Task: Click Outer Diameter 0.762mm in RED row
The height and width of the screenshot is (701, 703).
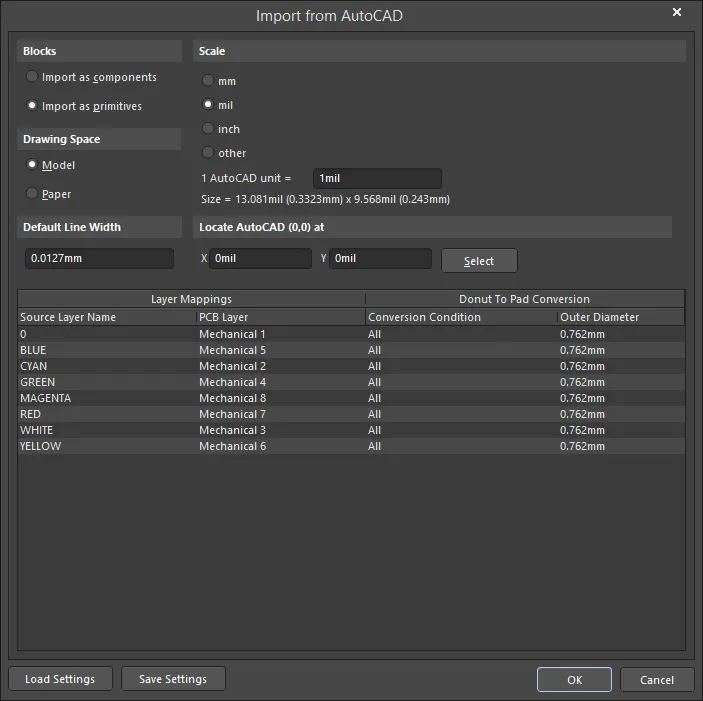Action: (x=621, y=414)
